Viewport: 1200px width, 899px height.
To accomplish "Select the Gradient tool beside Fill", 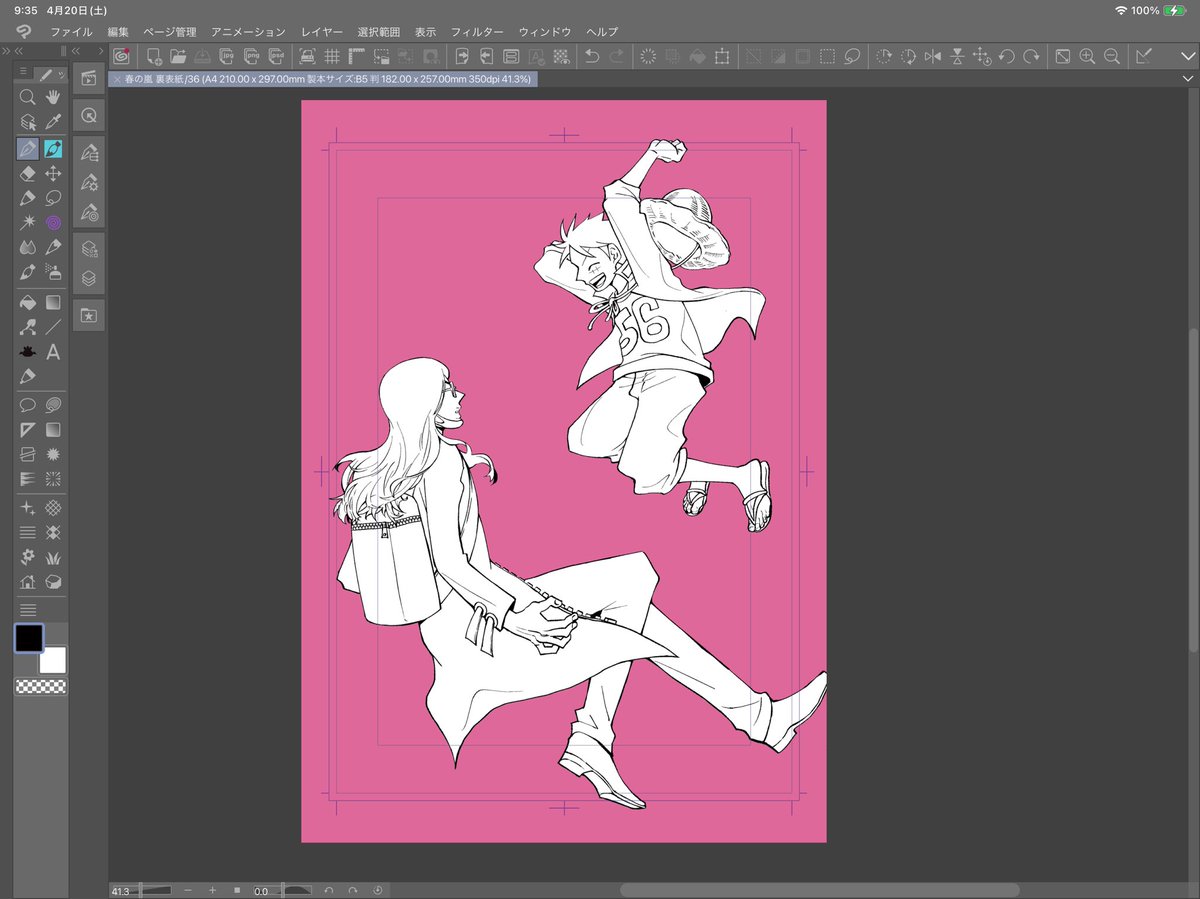I will [53, 301].
